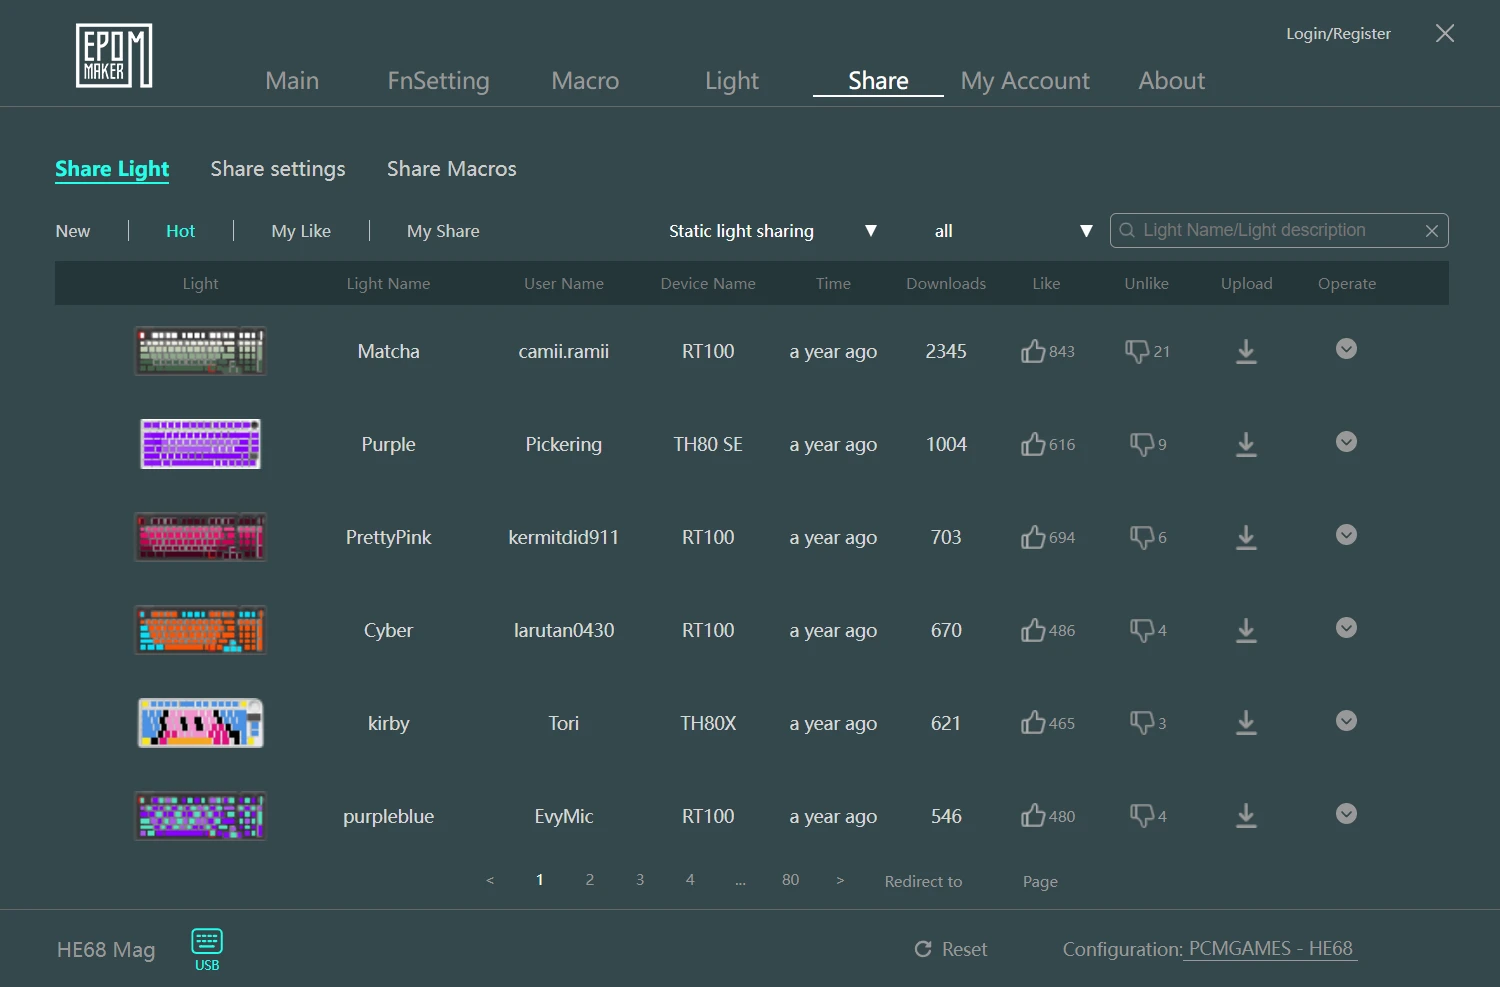Like the Purple light profile
This screenshot has height=987, width=1500.
pos(1033,444)
